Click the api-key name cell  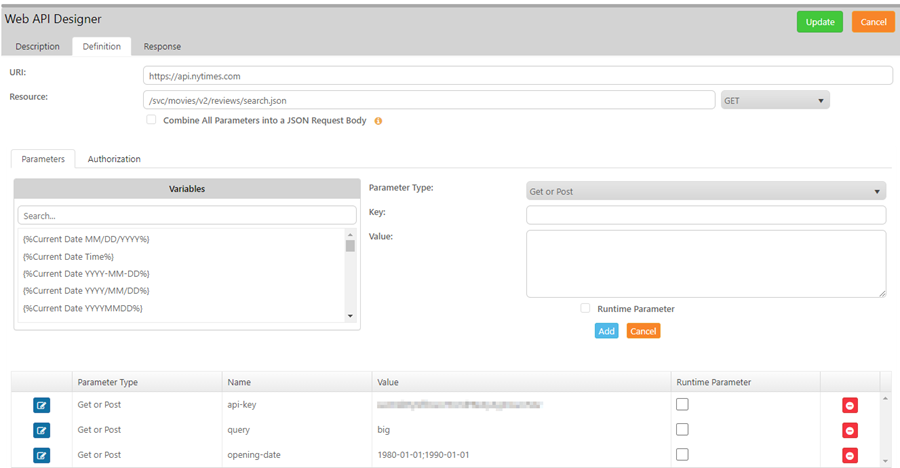(x=297, y=405)
